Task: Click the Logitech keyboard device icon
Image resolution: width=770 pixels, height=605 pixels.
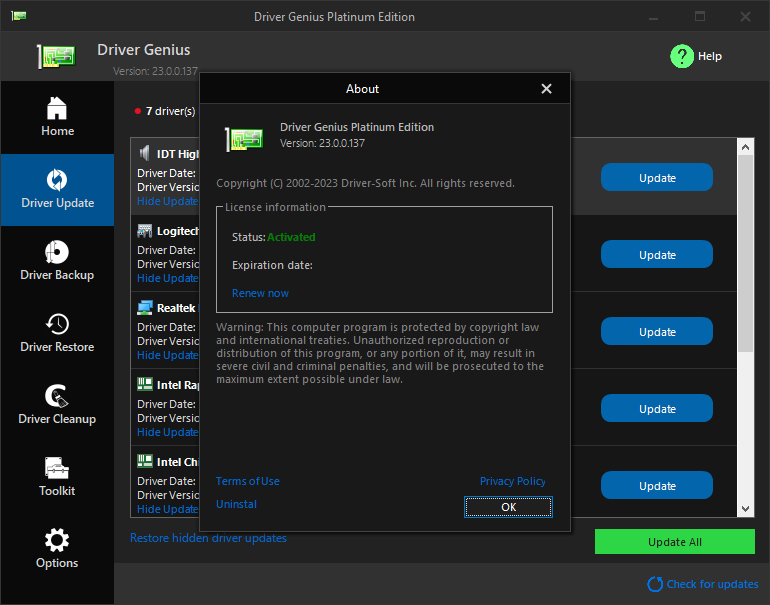Action: [144, 231]
